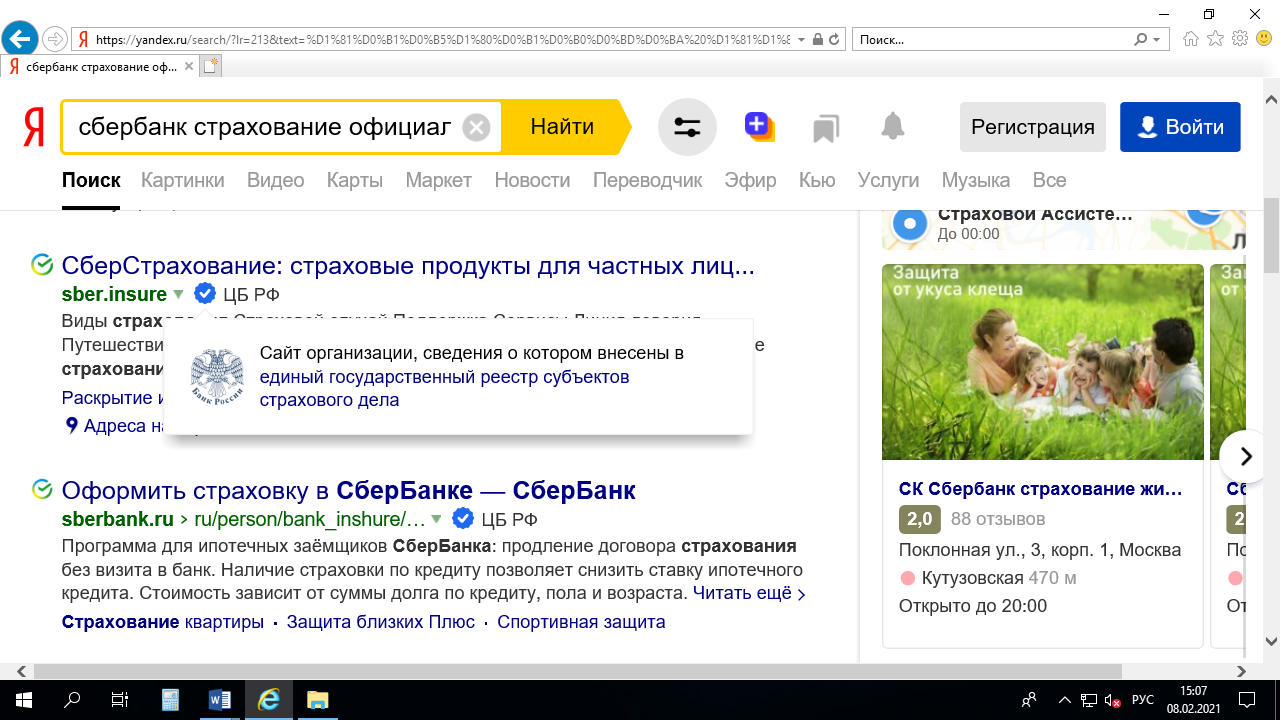Click the Войти login button
This screenshot has width=1280, height=720.
coord(1180,127)
